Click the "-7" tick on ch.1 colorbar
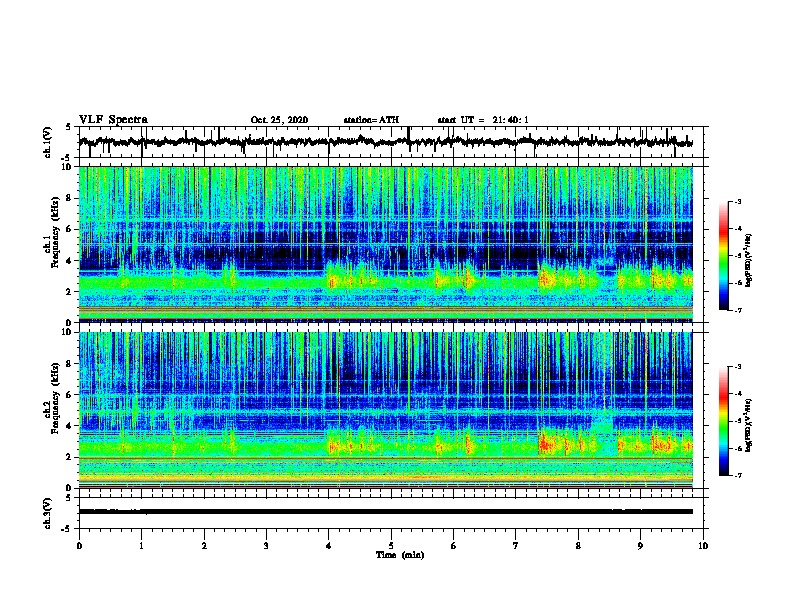Viewport: 792px width, 612px height. [737, 310]
